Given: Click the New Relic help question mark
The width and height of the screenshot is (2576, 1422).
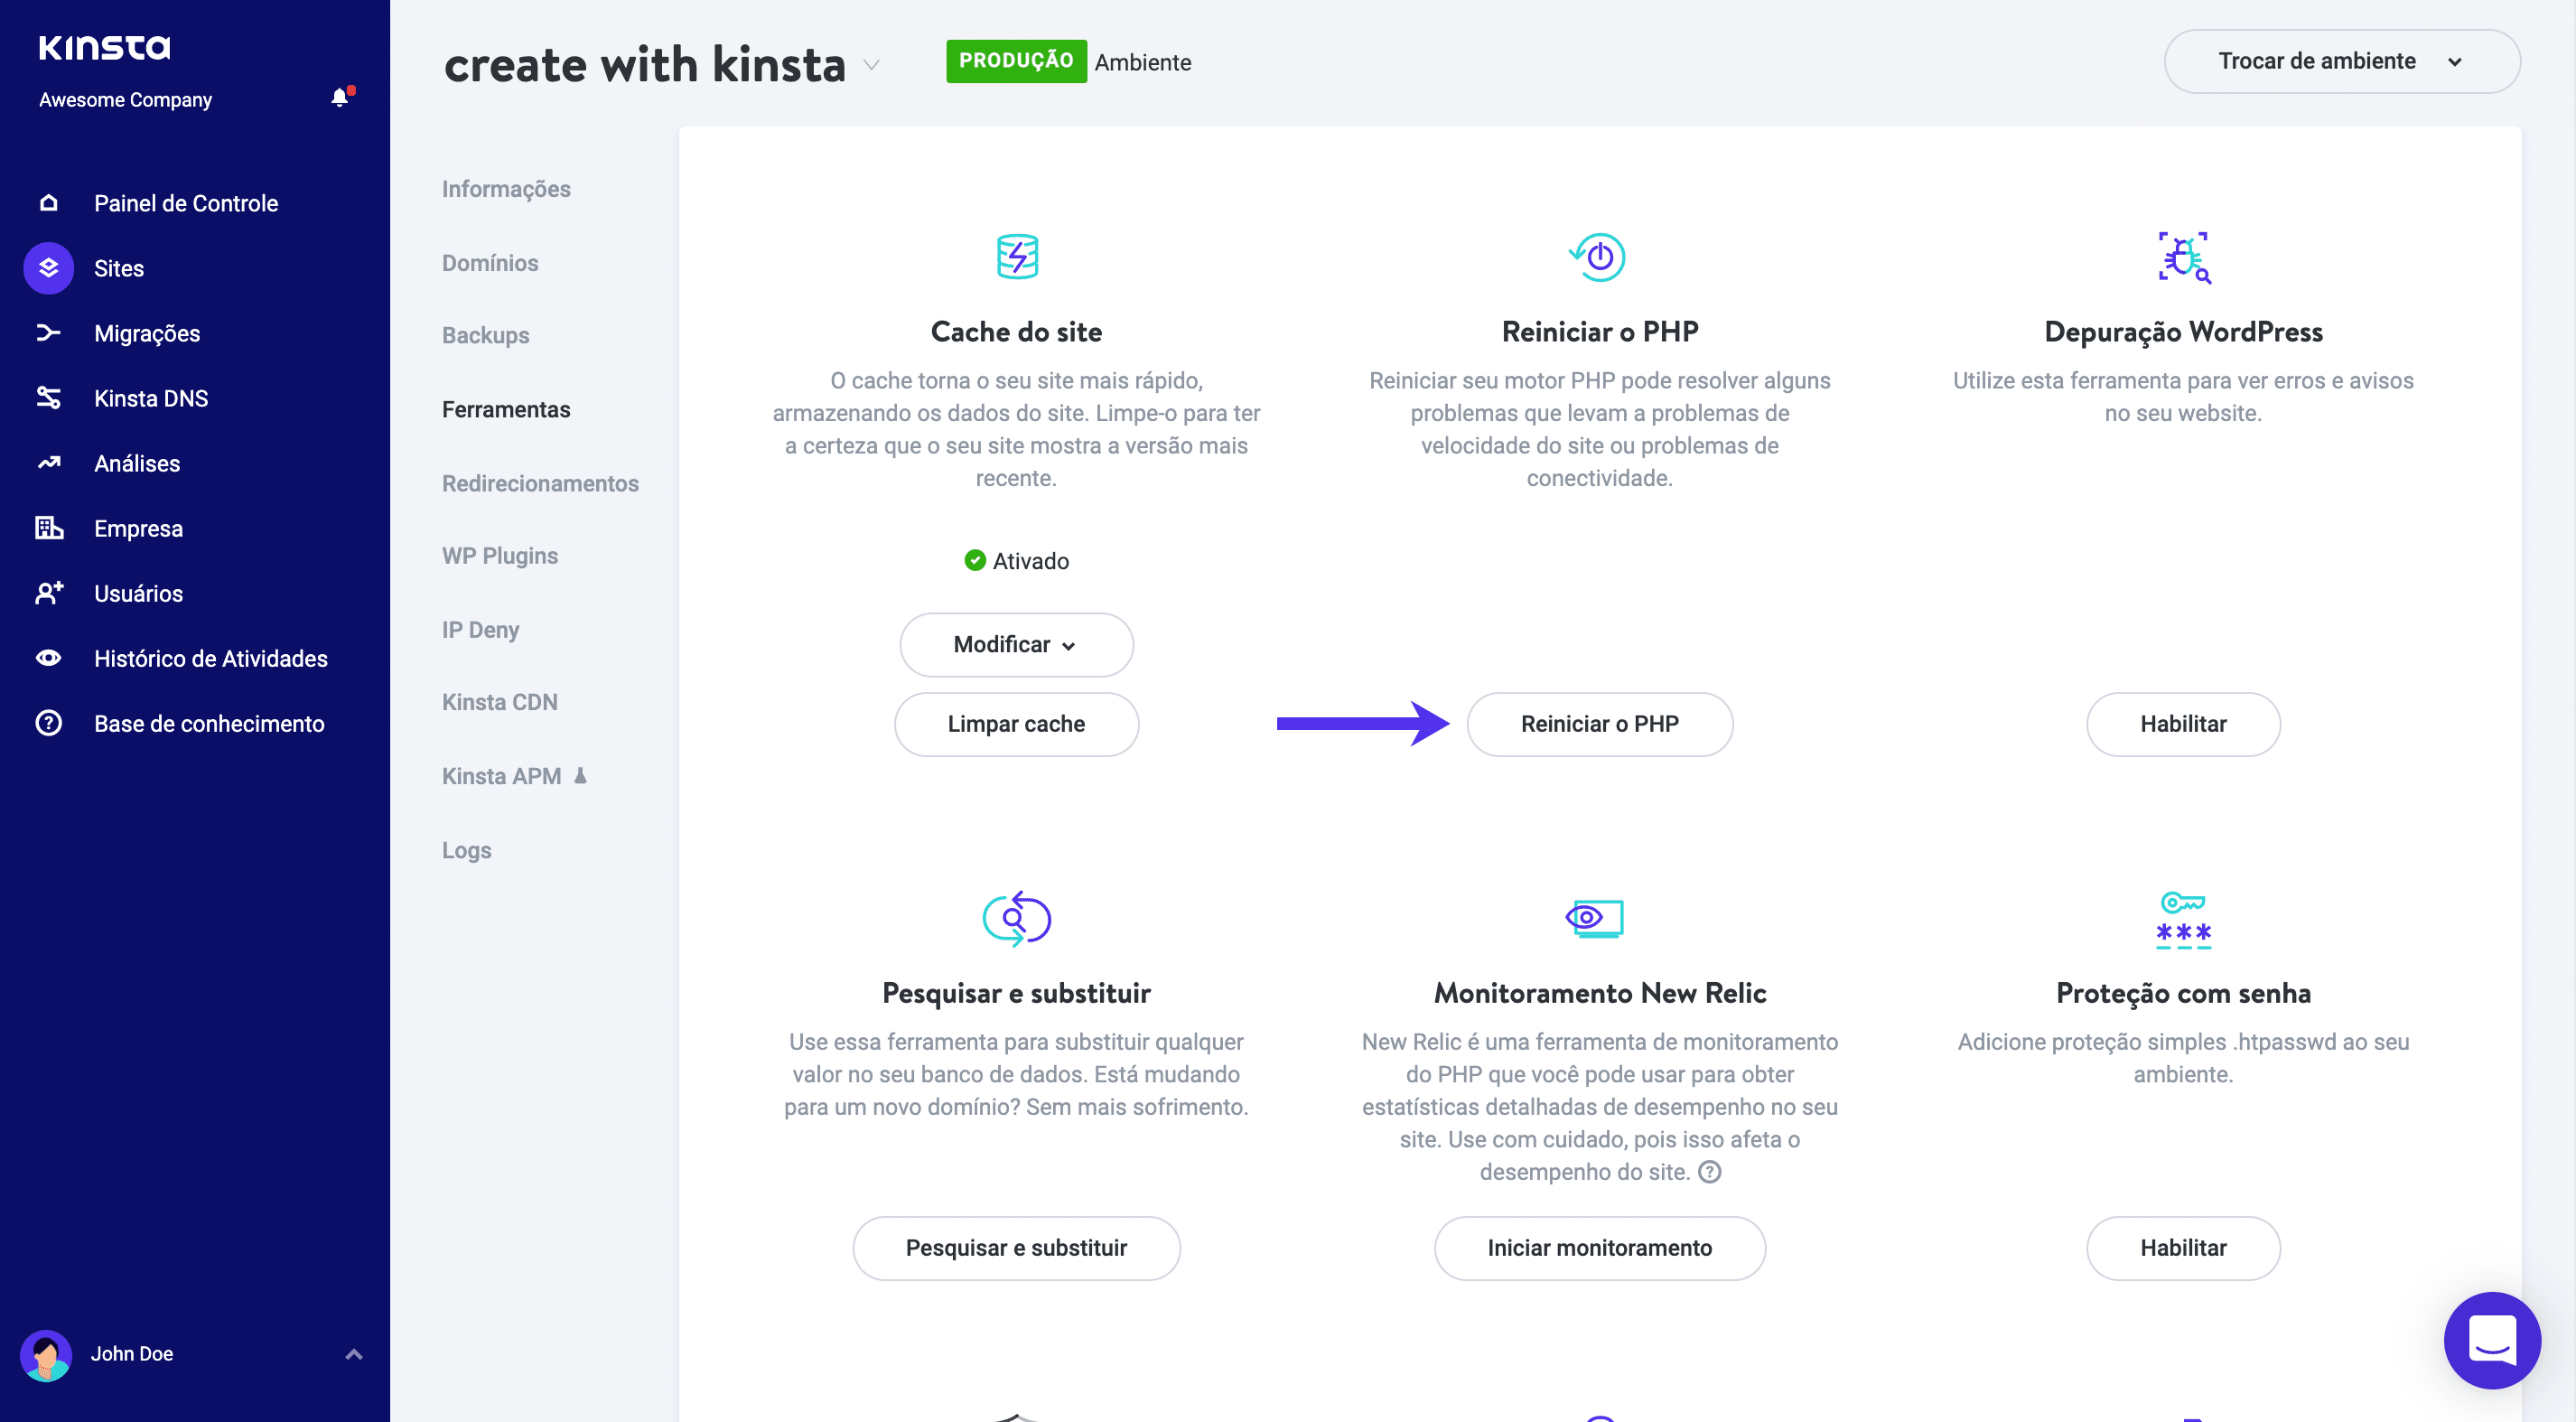Looking at the screenshot, I should (x=1710, y=1172).
